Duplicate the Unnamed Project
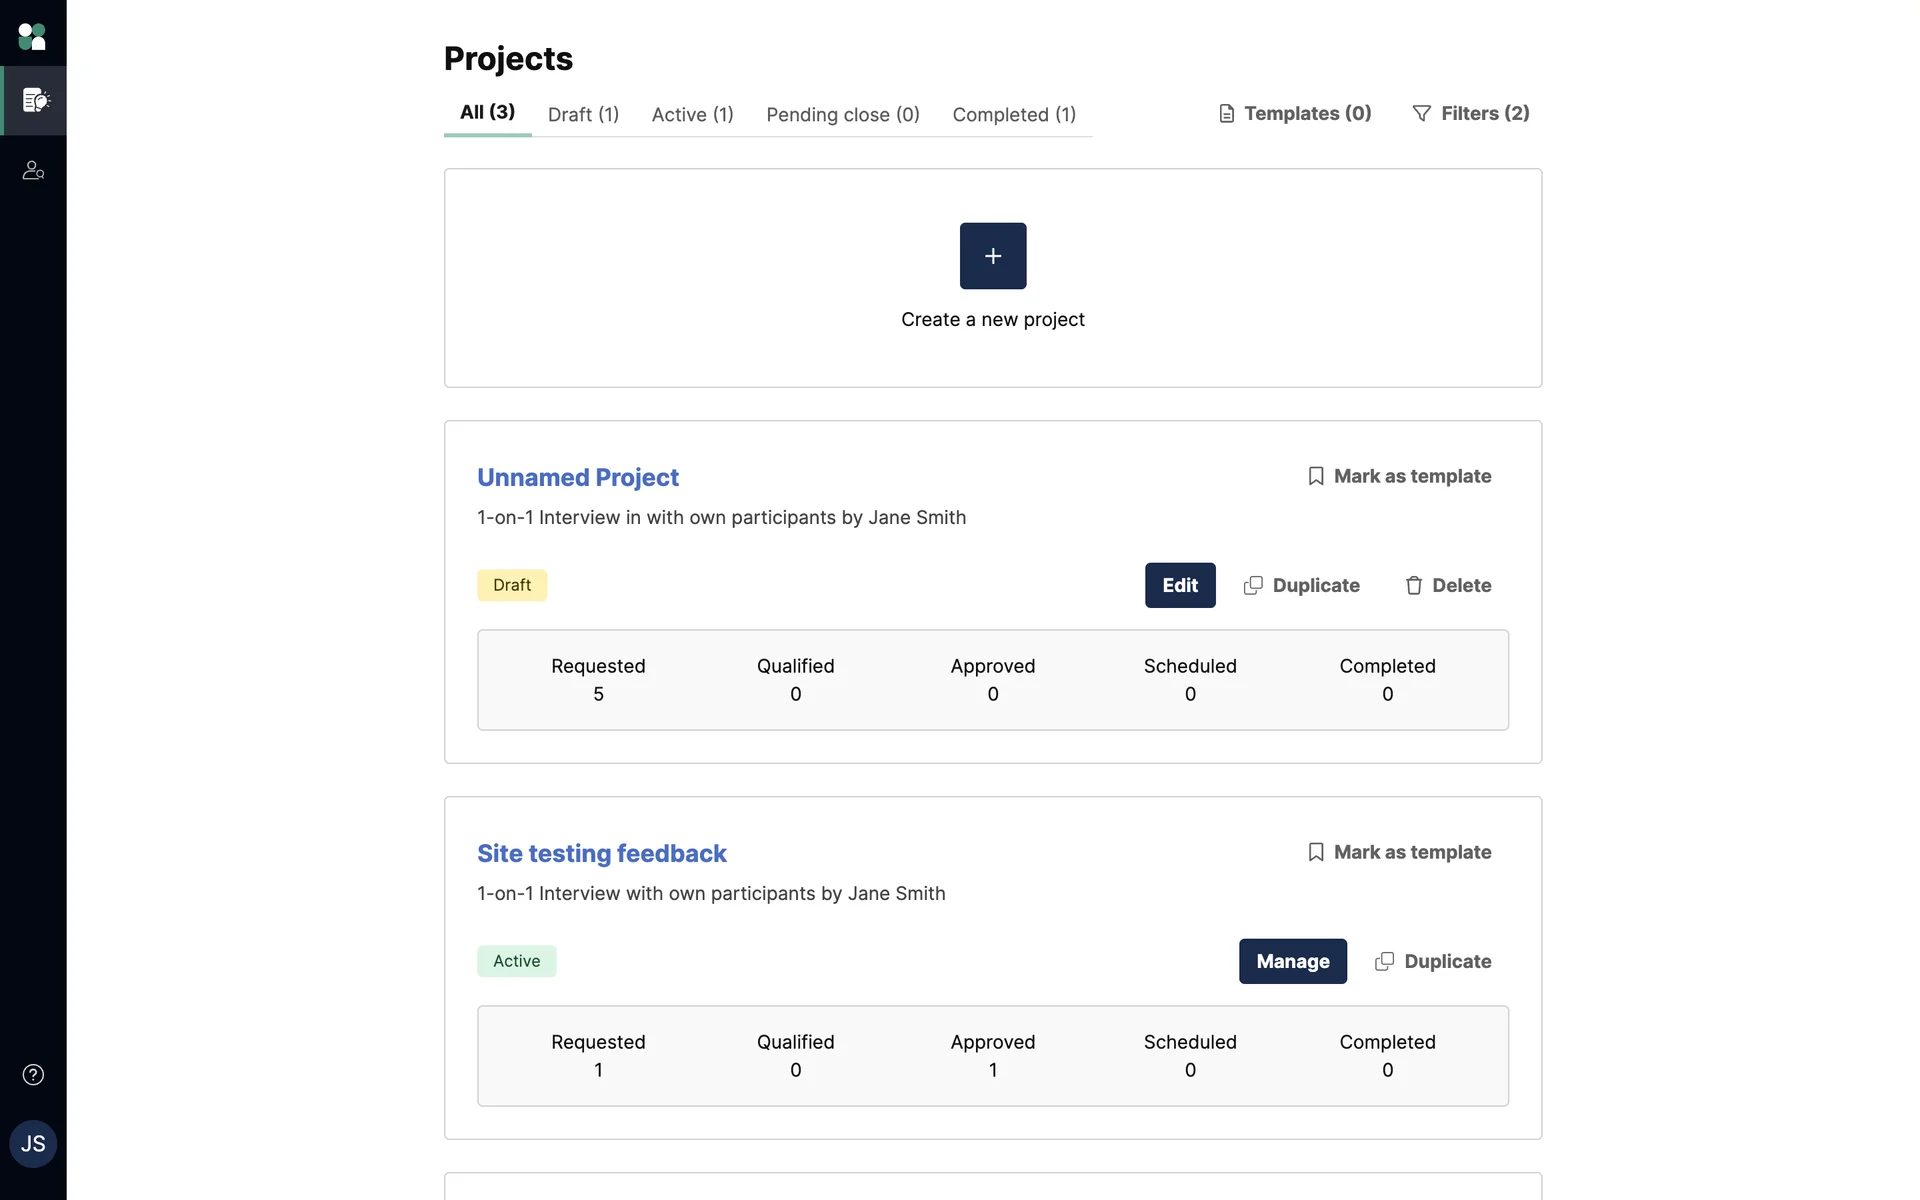The height and width of the screenshot is (1200, 1920). [1301, 585]
